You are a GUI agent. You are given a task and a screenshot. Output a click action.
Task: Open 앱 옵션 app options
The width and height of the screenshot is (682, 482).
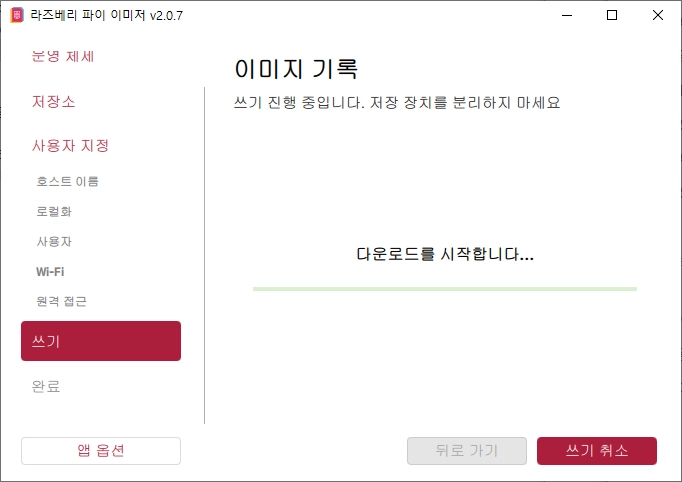click(101, 451)
